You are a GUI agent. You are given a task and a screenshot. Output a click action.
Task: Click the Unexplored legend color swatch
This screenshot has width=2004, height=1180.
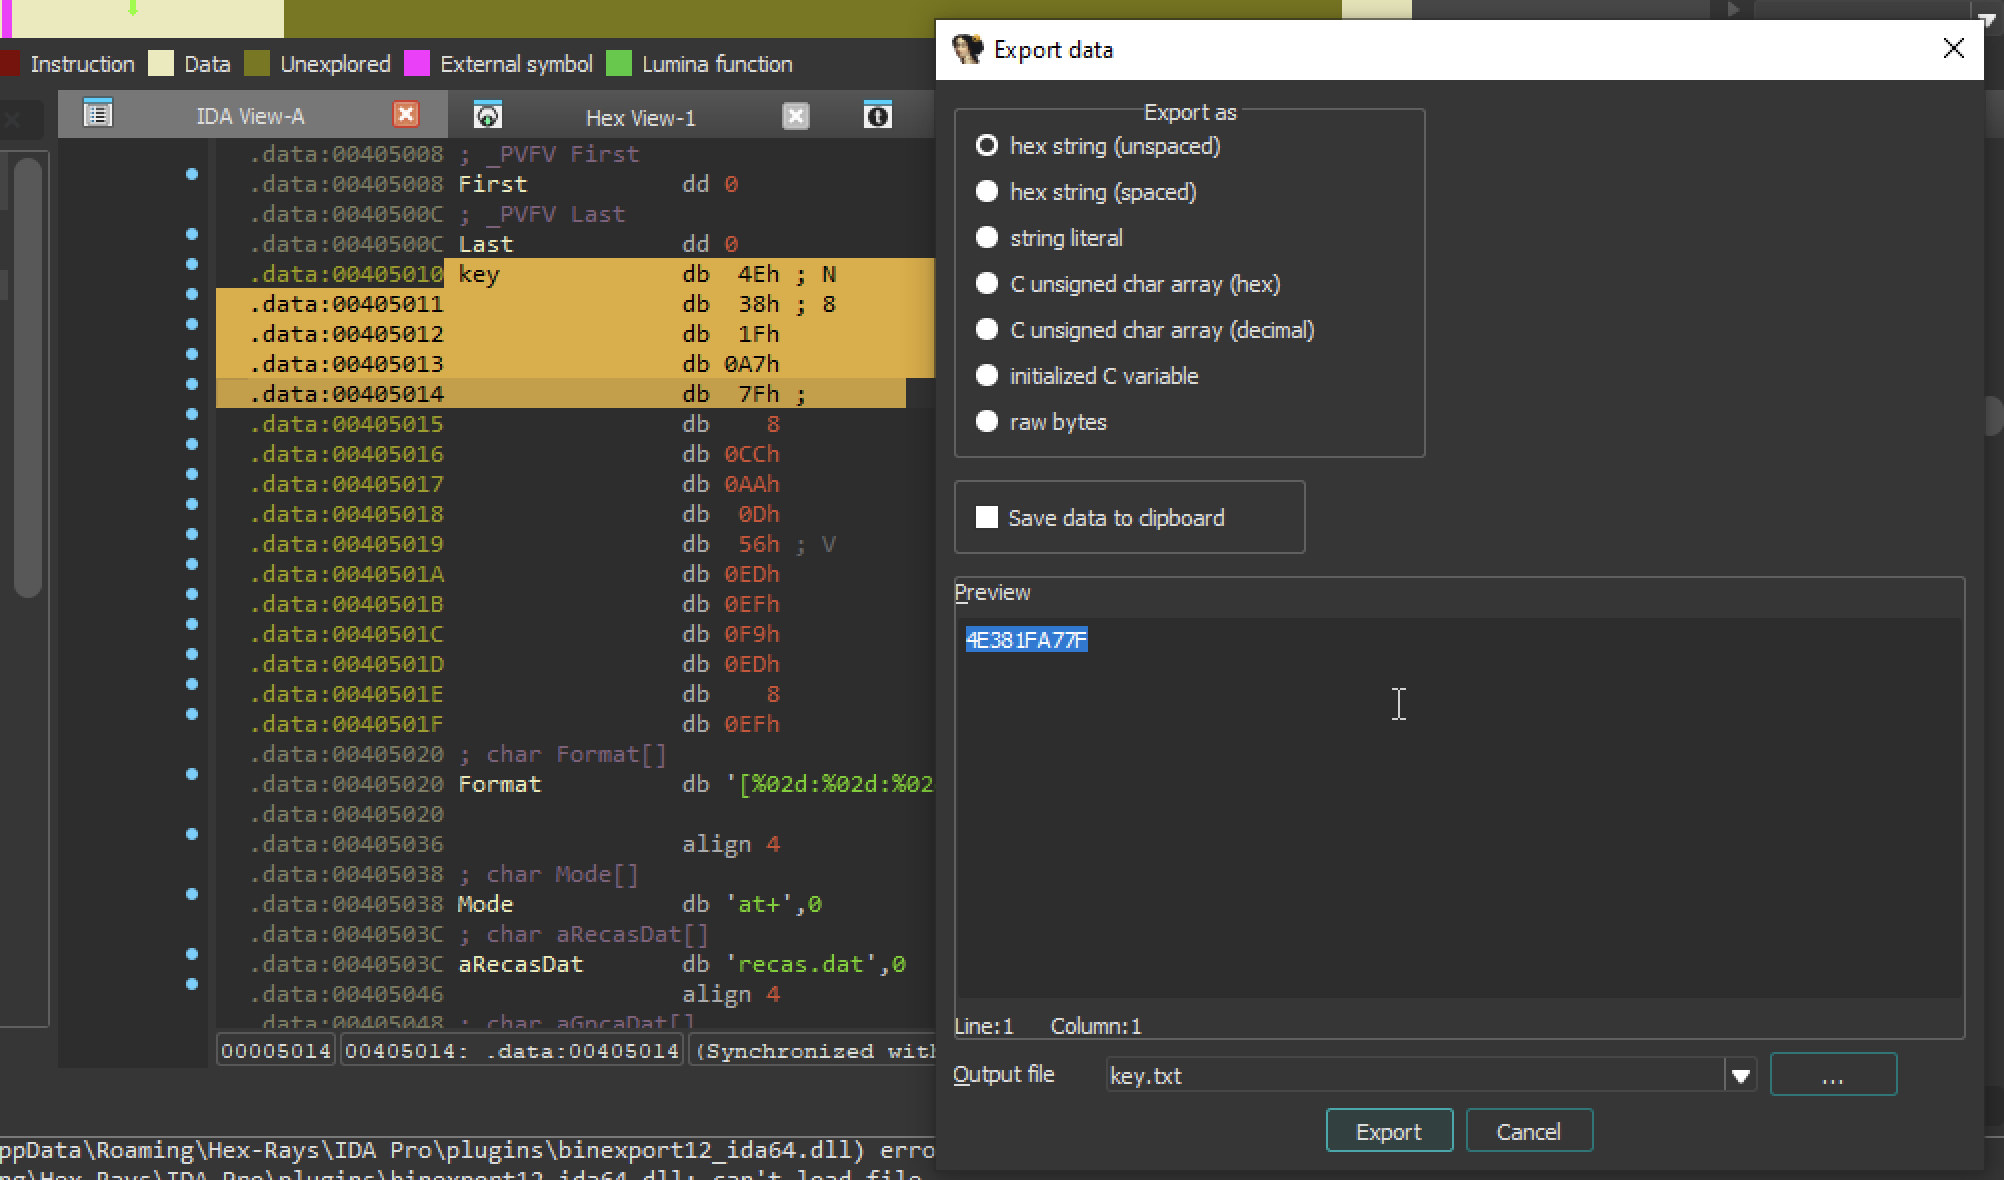(x=257, y=64)
